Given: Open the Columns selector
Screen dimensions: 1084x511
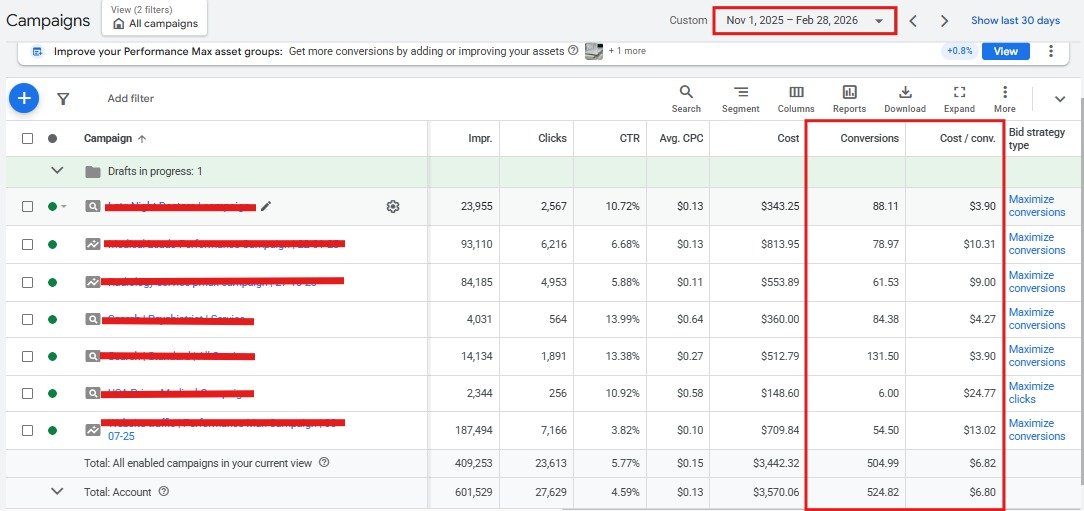Looking at the screenshot, I should coord(796,98).
